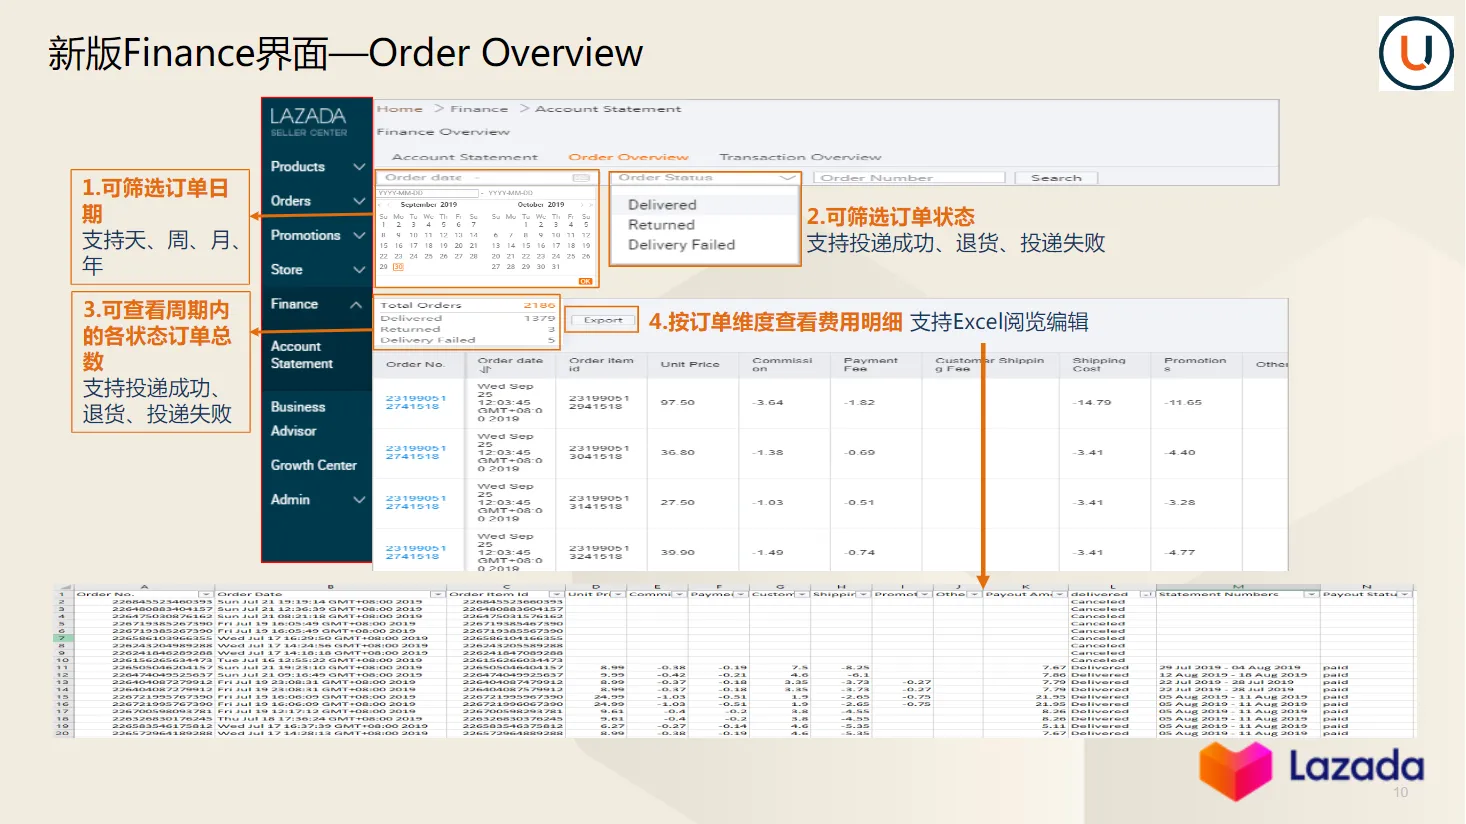Click the orange OK button in calendar
The width and height of the screenshot is (1466, 824).
point(586,281)
